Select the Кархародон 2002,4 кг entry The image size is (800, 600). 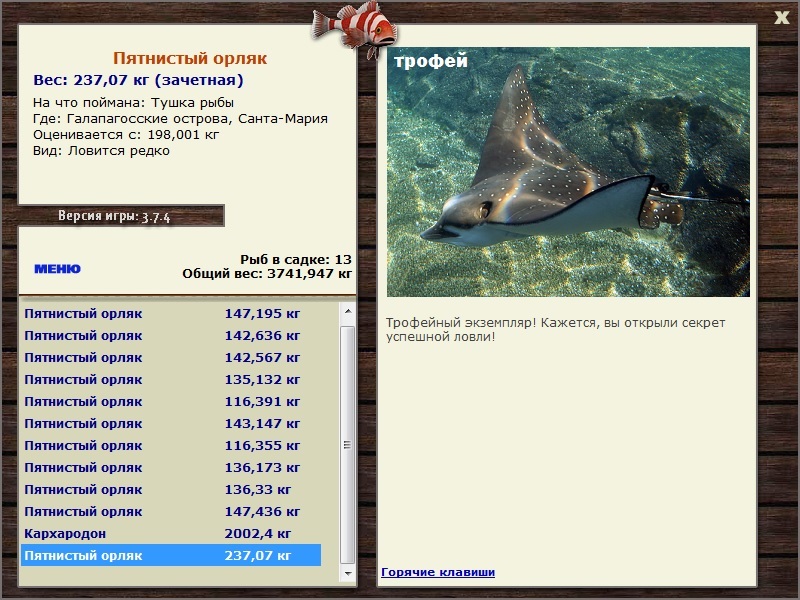171,534
